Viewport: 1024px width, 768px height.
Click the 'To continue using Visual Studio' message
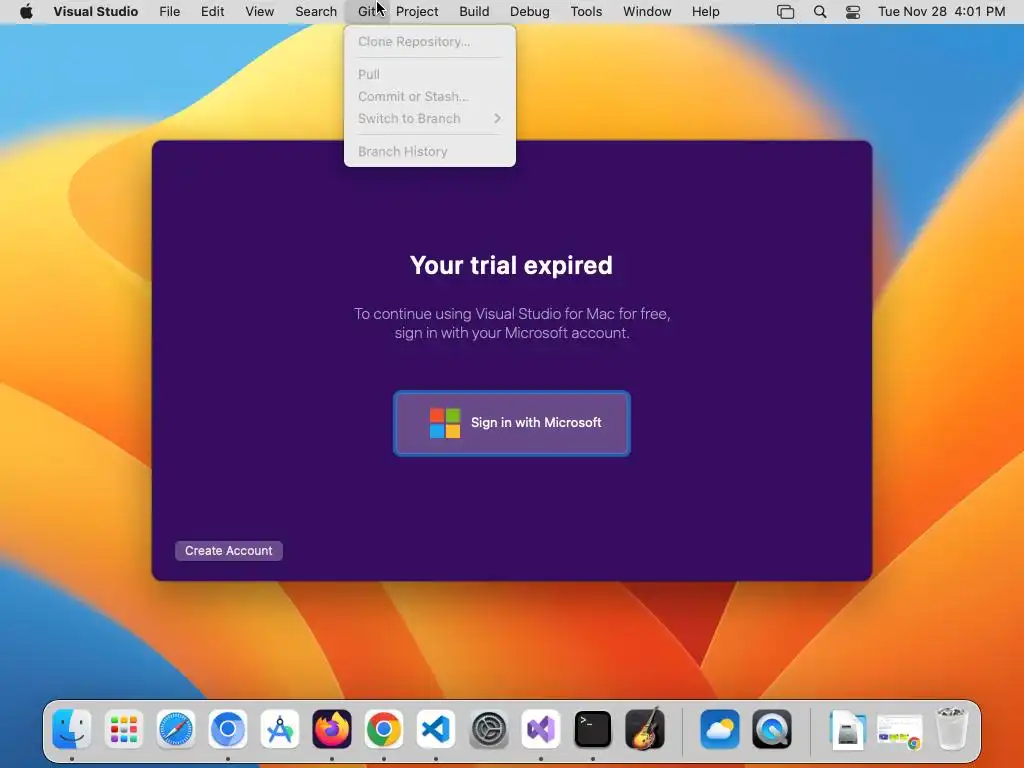[512, 323]
